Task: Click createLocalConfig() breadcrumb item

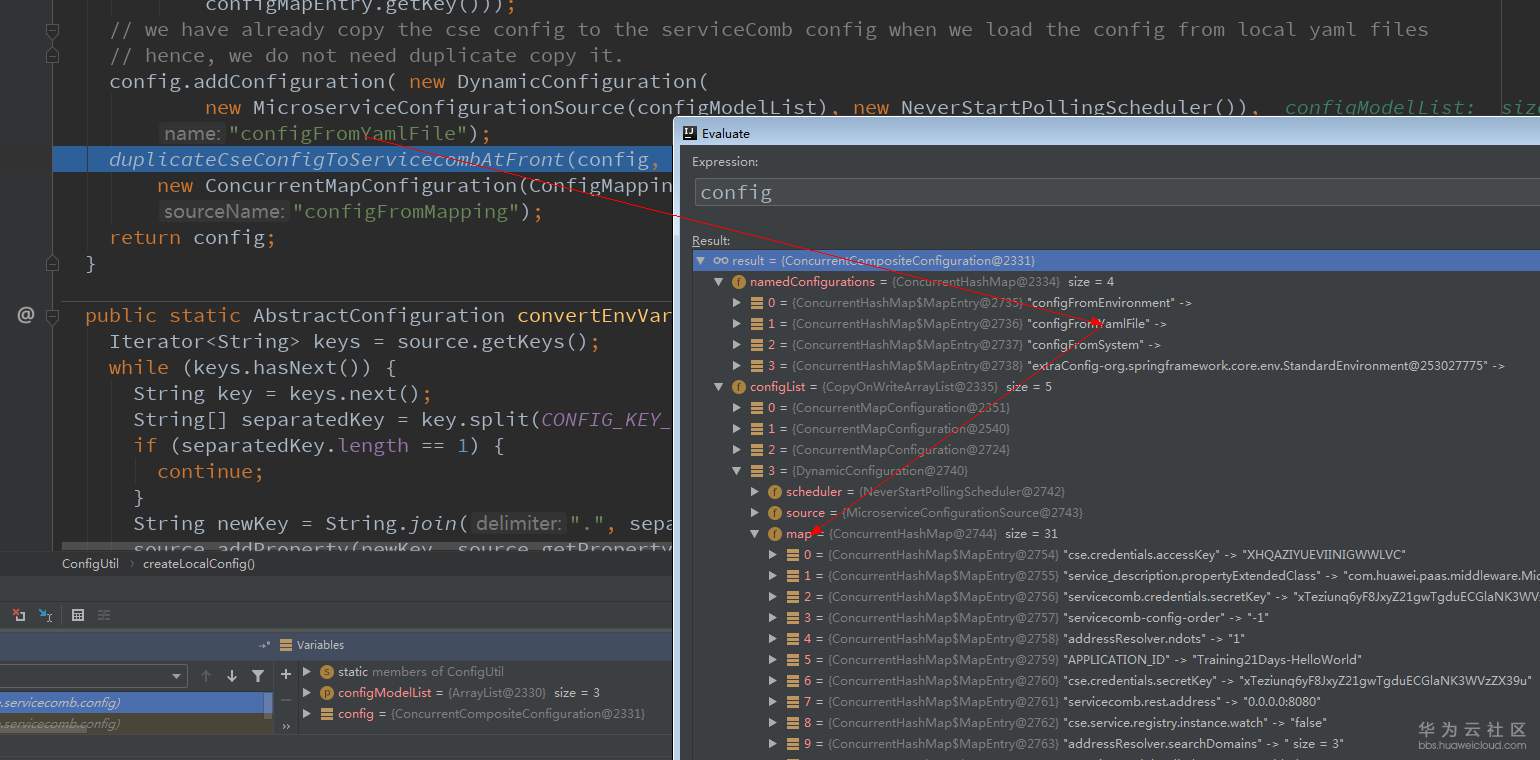Action: [x=198, y=563]
